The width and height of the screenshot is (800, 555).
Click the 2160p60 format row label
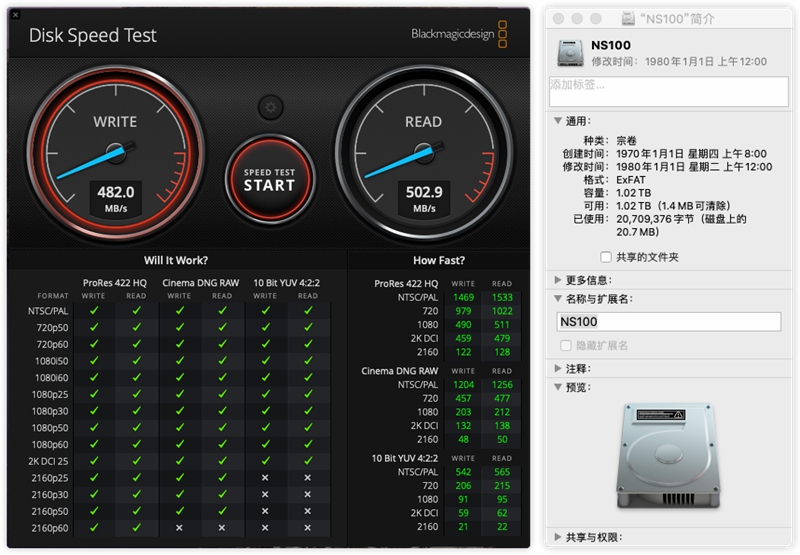tap(49, 528)
